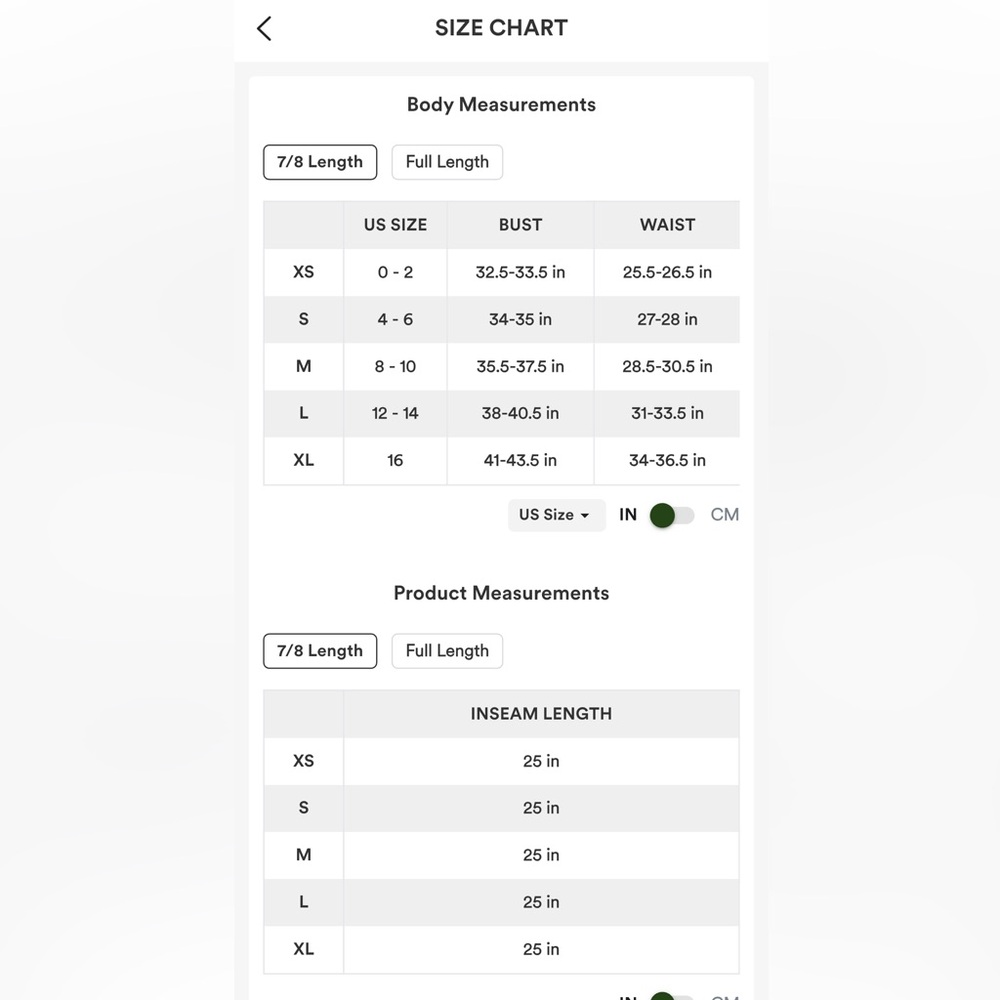Viewport: 1000px width, 1000px height.
Task: Click the XS row in Body Measurements table
Action: pyautogui.click(x=501, y=272)
